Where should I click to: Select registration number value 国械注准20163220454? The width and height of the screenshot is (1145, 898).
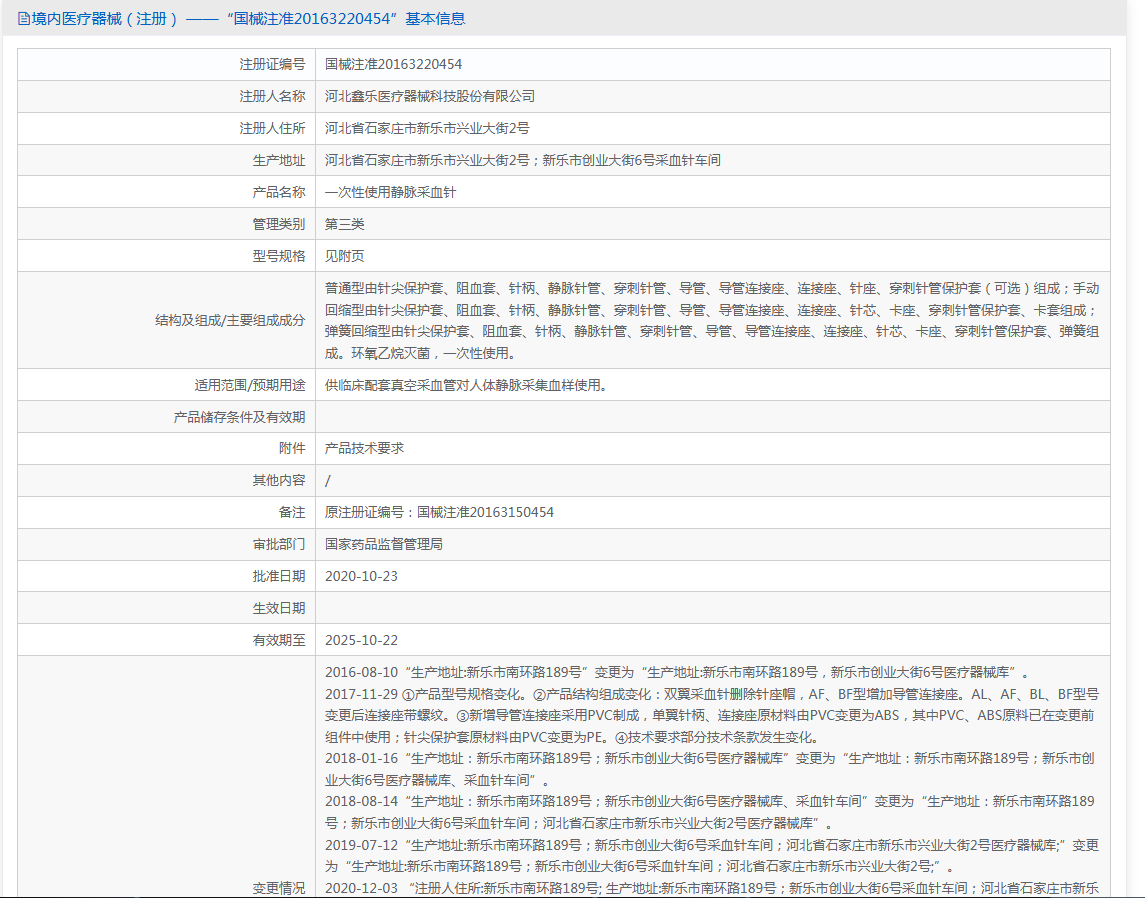coord(394,64)
